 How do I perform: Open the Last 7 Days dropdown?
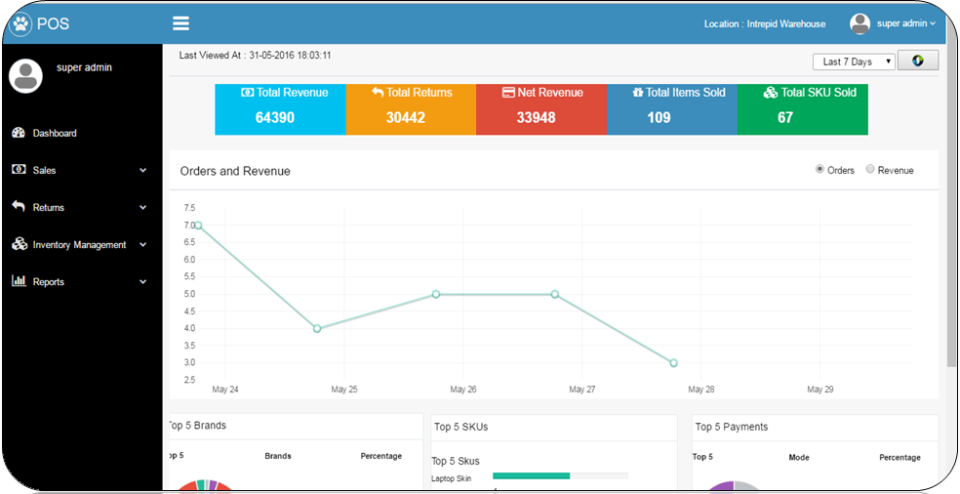click(x=854, y=62)
